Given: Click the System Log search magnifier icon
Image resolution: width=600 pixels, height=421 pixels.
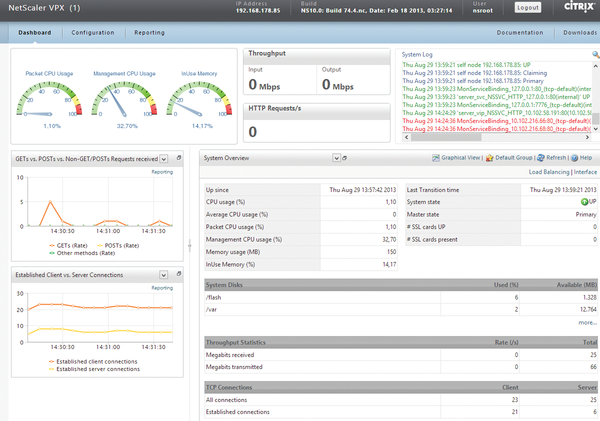Looking at the screenshot, I should tap(595, 55).
